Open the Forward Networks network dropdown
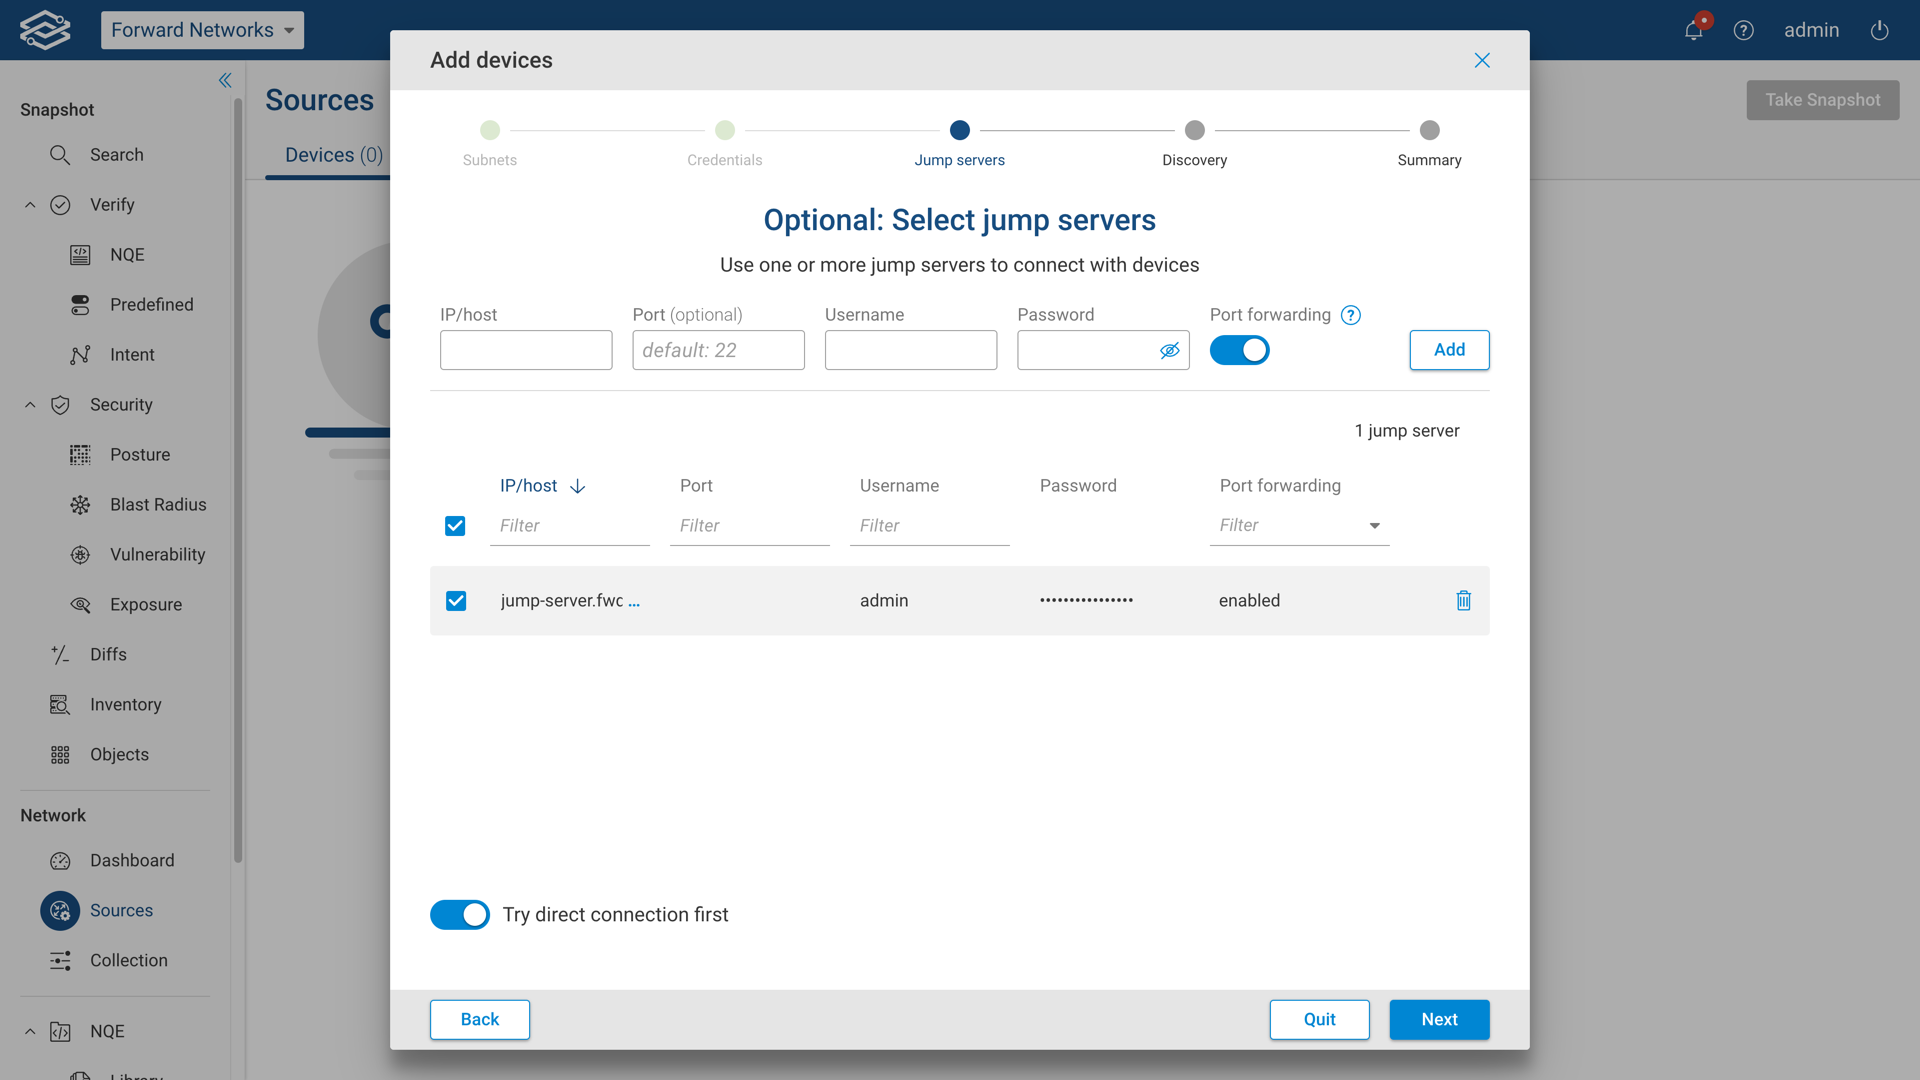The width and height of the screenshot is (1920, 1080). click(202, 30)
